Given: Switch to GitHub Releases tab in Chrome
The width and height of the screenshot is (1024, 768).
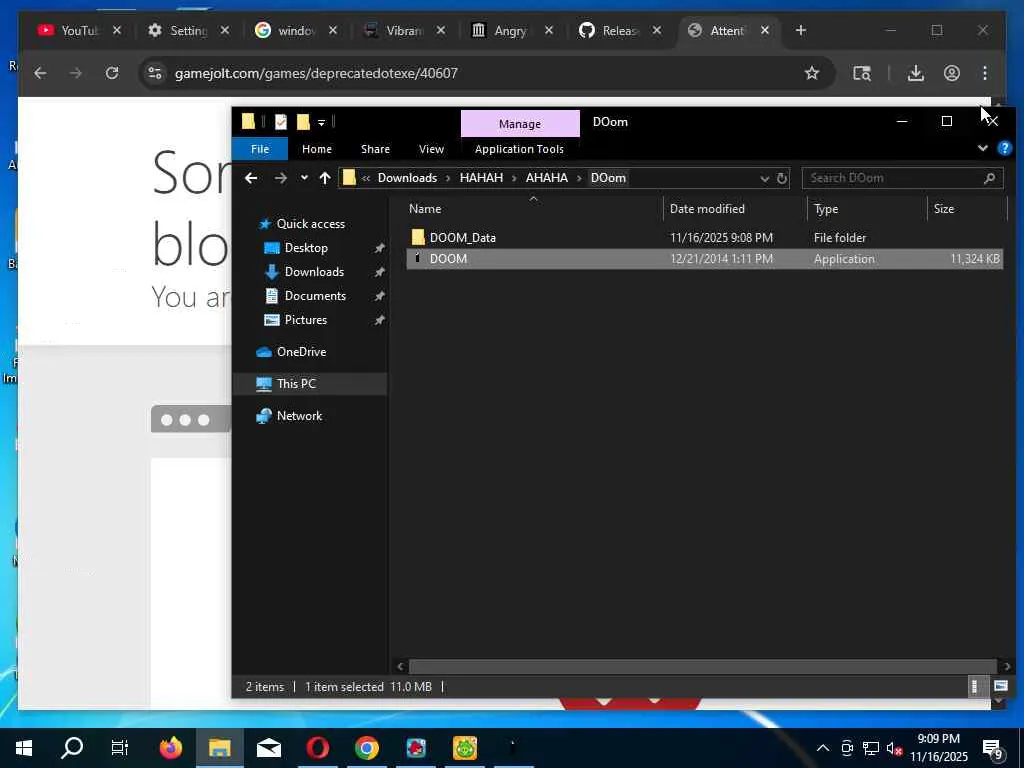Looking at the screenshot, I should coord(619,31).
